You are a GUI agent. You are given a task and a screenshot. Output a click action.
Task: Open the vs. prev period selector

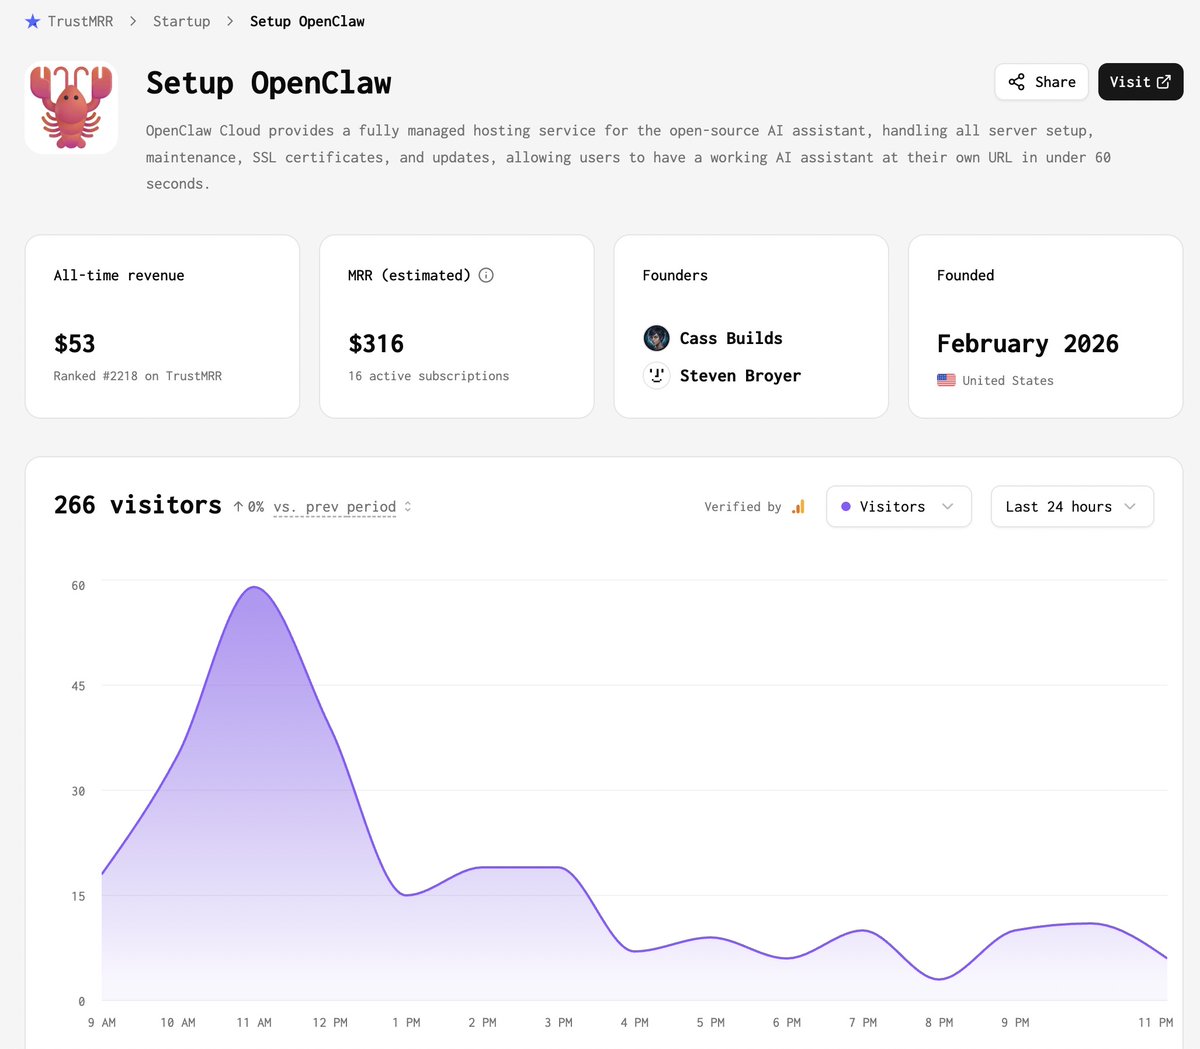(342, 507)
